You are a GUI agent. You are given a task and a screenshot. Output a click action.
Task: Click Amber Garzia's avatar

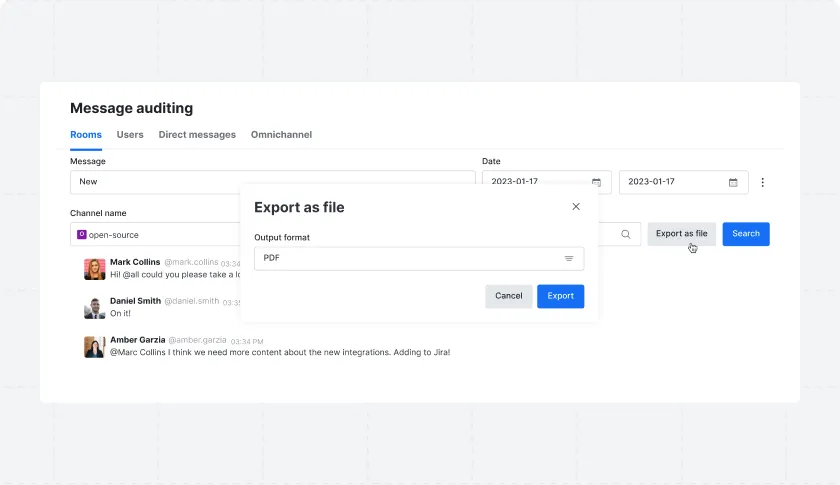(95, 347)
